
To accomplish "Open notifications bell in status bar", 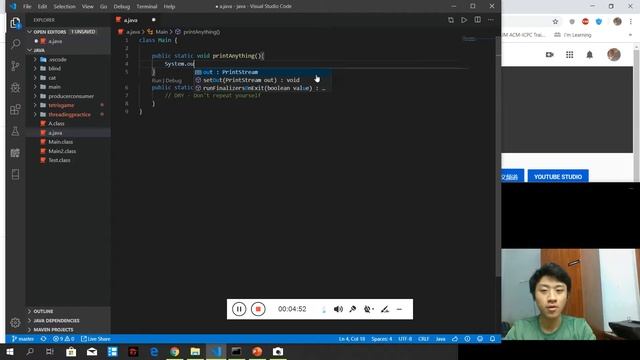I will (x=493, y=339).
